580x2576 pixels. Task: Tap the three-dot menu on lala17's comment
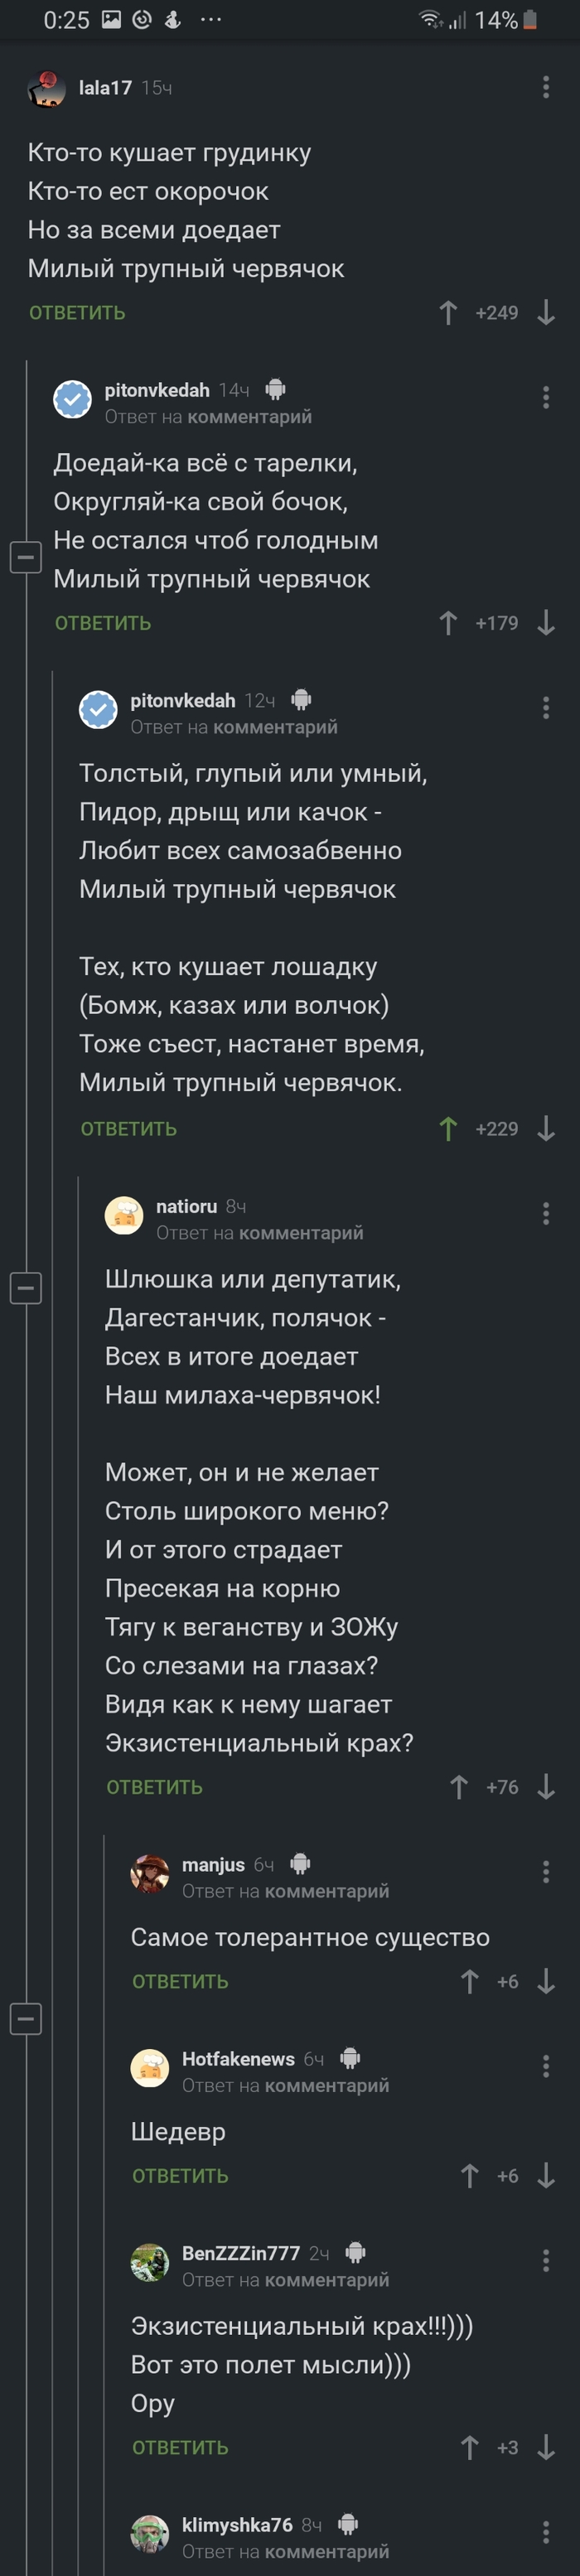[546, 88]
